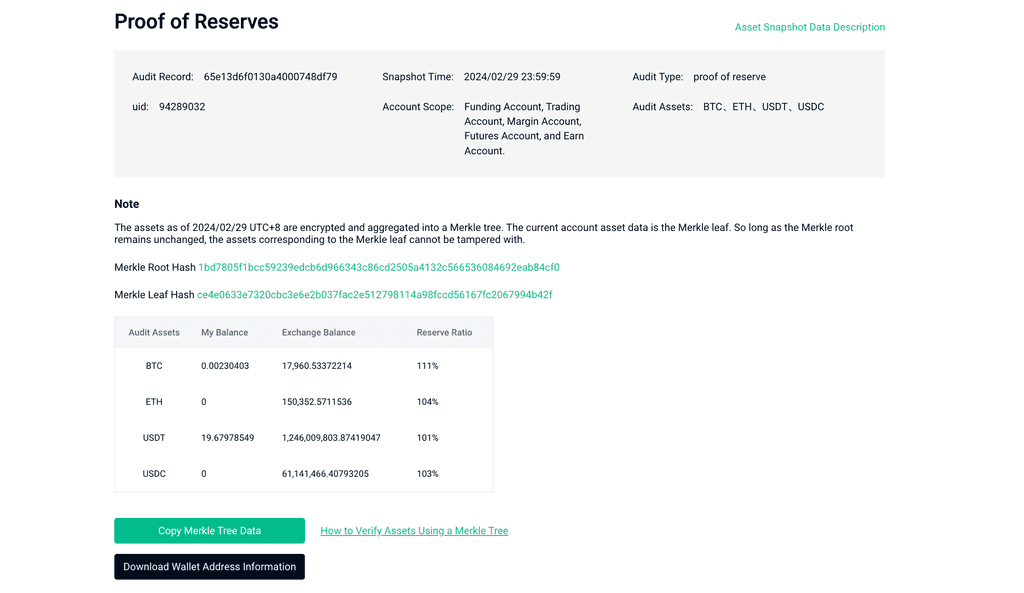Screen dimensions: 1024x593
Task: Open How to Verify Assets Using a Merkle Tree
Action: coord(414,530)
